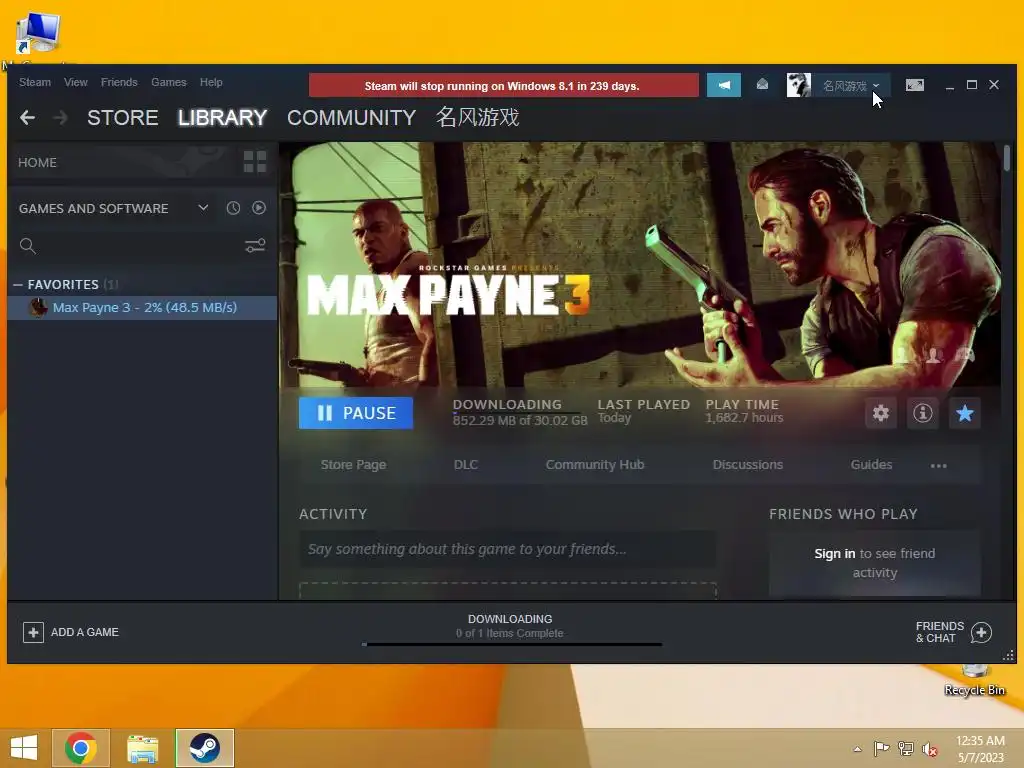The image size is (1024, 768).
Task: Click the Windows 8.1 warning banner
Action: tap(504, 86)
